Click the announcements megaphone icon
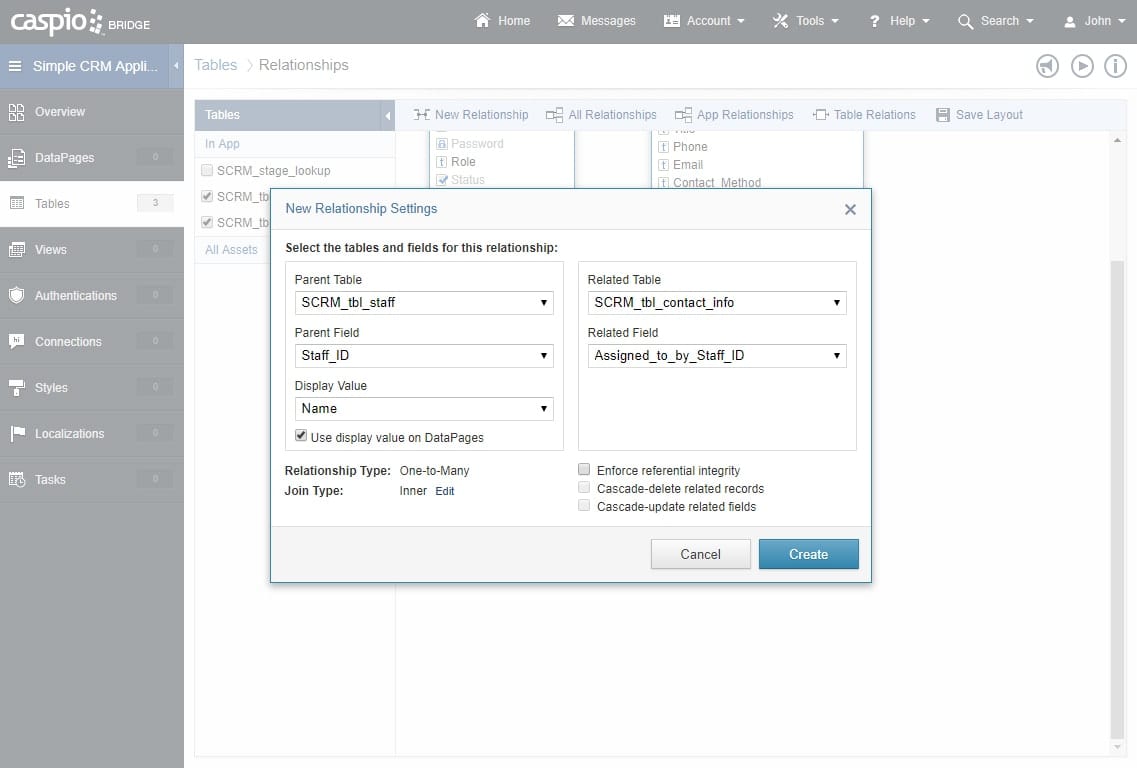Screen dimensions: 1137x768 (1047, 66)
